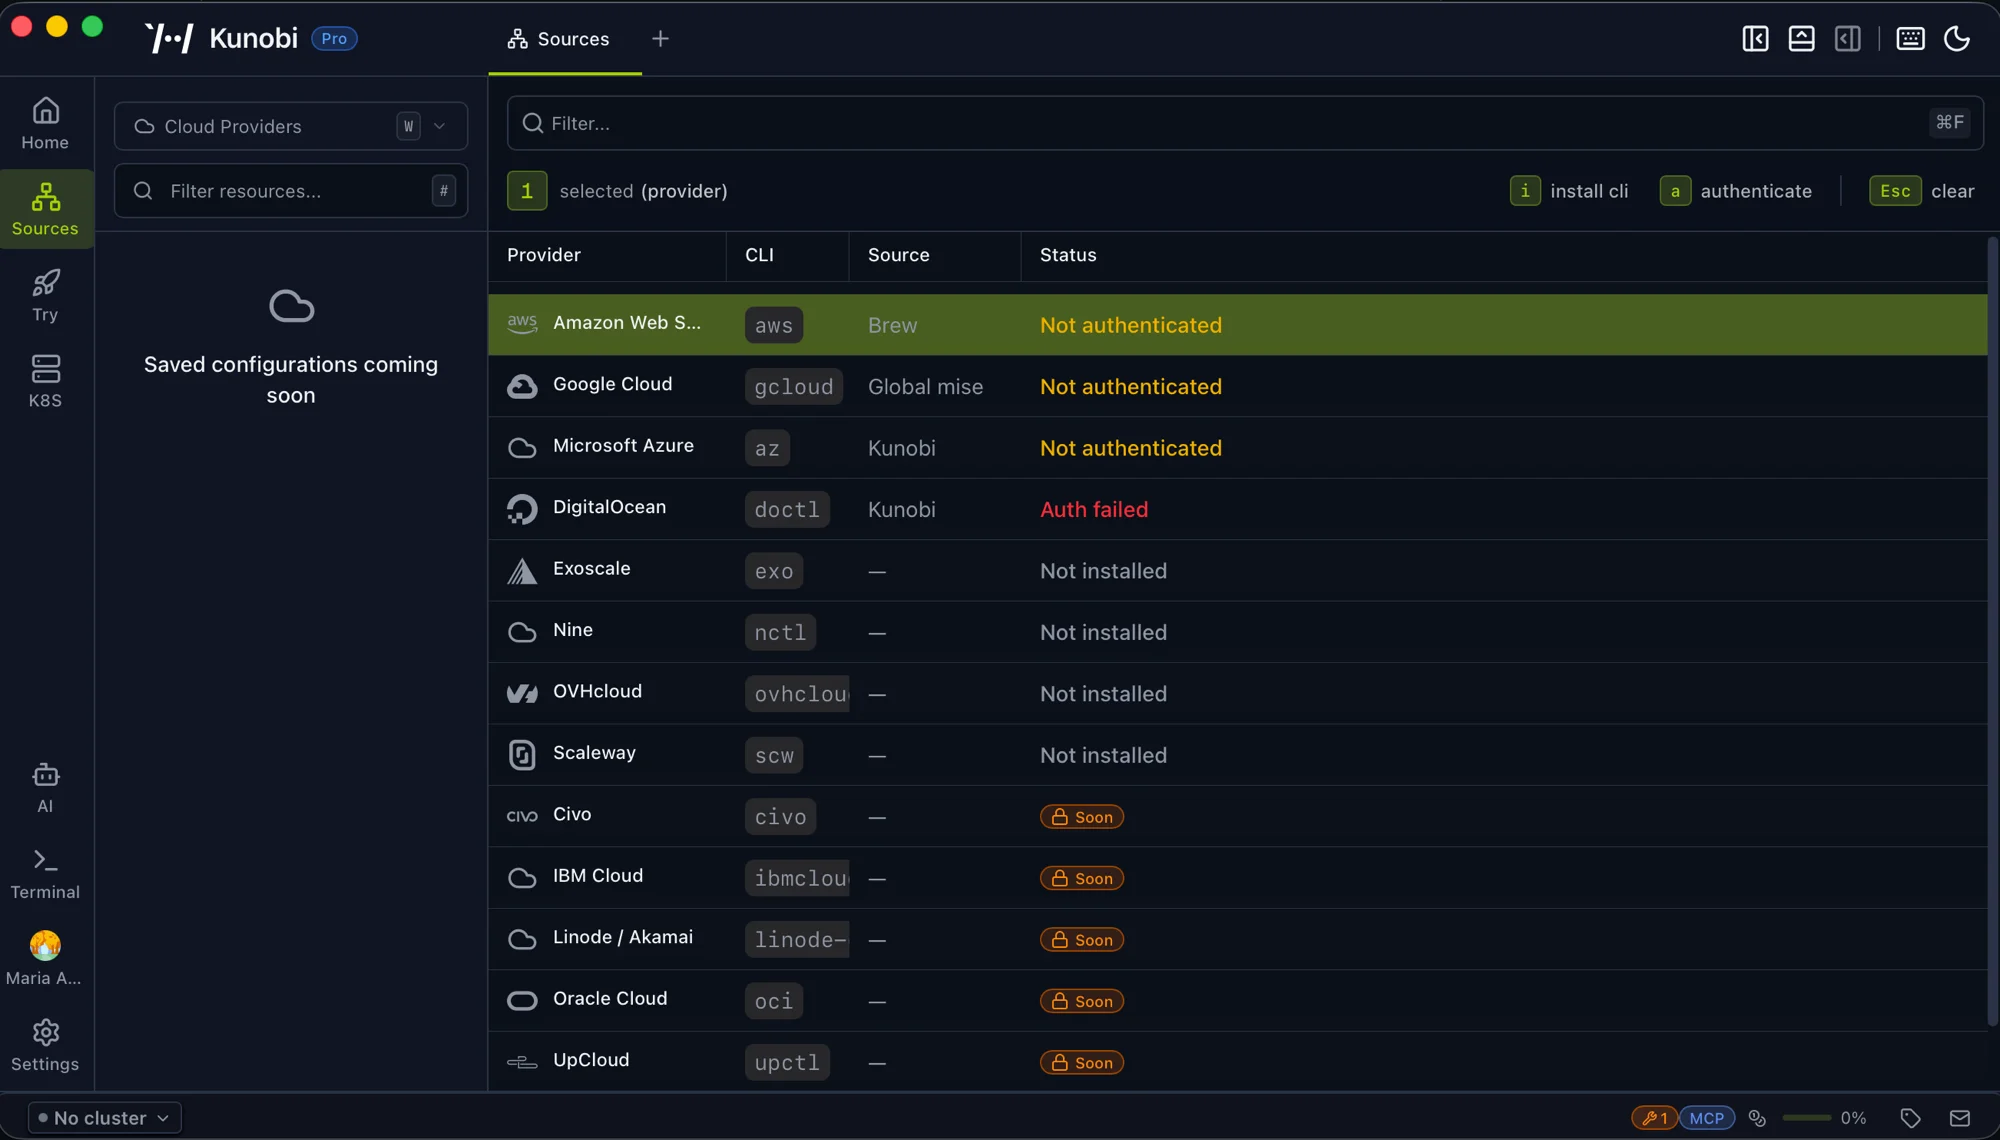Image resolution: width=2000 pixels, height=1140 pixels.
Task: Open the Try rocket section
Action: click(x=46, y=295)
